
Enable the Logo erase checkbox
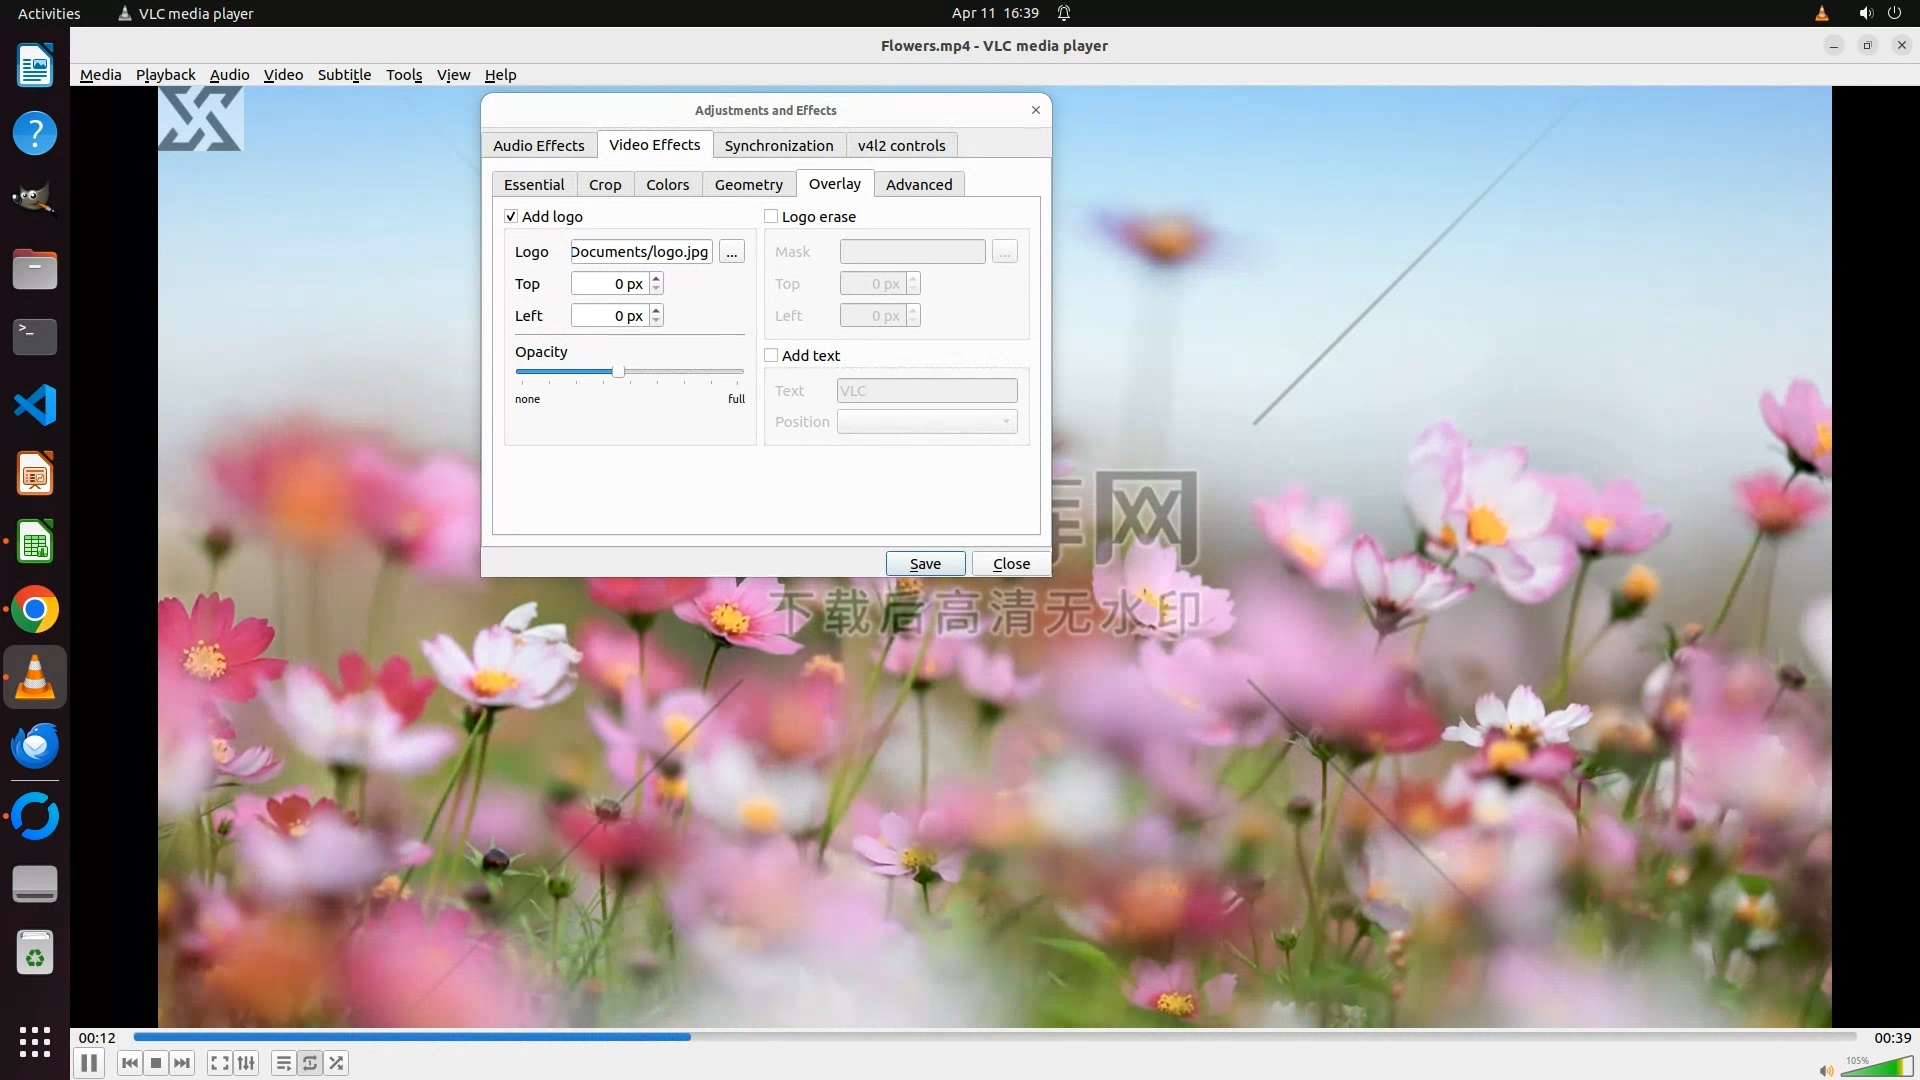771,216
